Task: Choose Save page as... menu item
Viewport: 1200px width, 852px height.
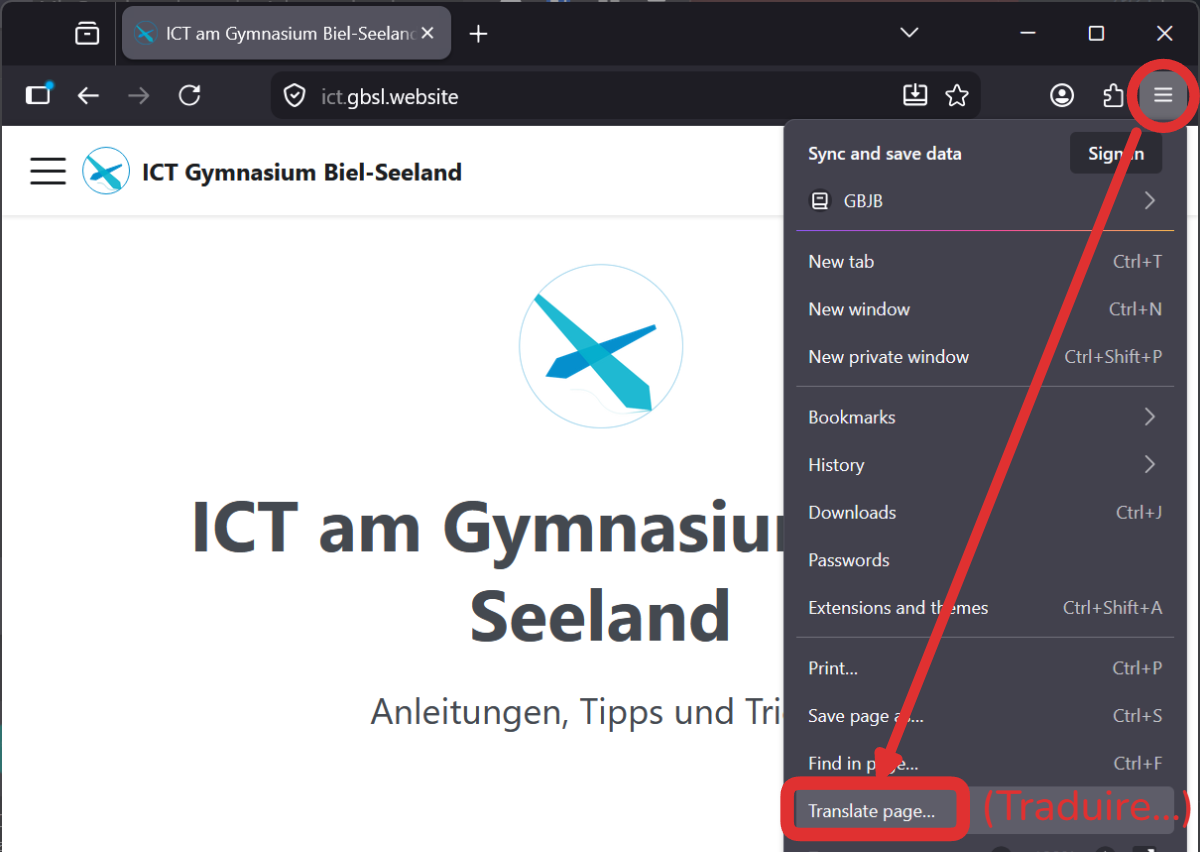Action: (x=985, y=716)
